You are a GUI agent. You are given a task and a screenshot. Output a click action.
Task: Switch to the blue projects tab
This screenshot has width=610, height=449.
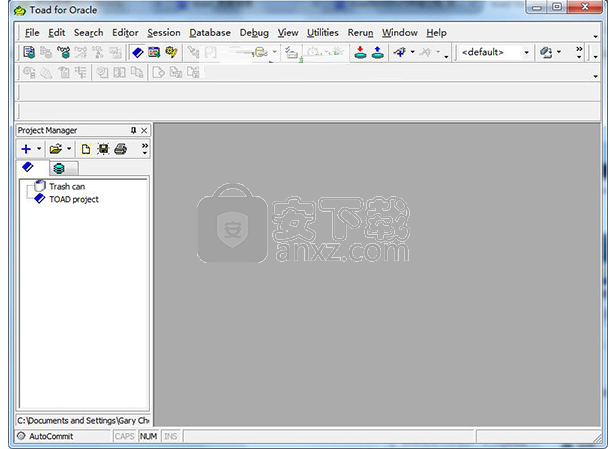(32, 168)
